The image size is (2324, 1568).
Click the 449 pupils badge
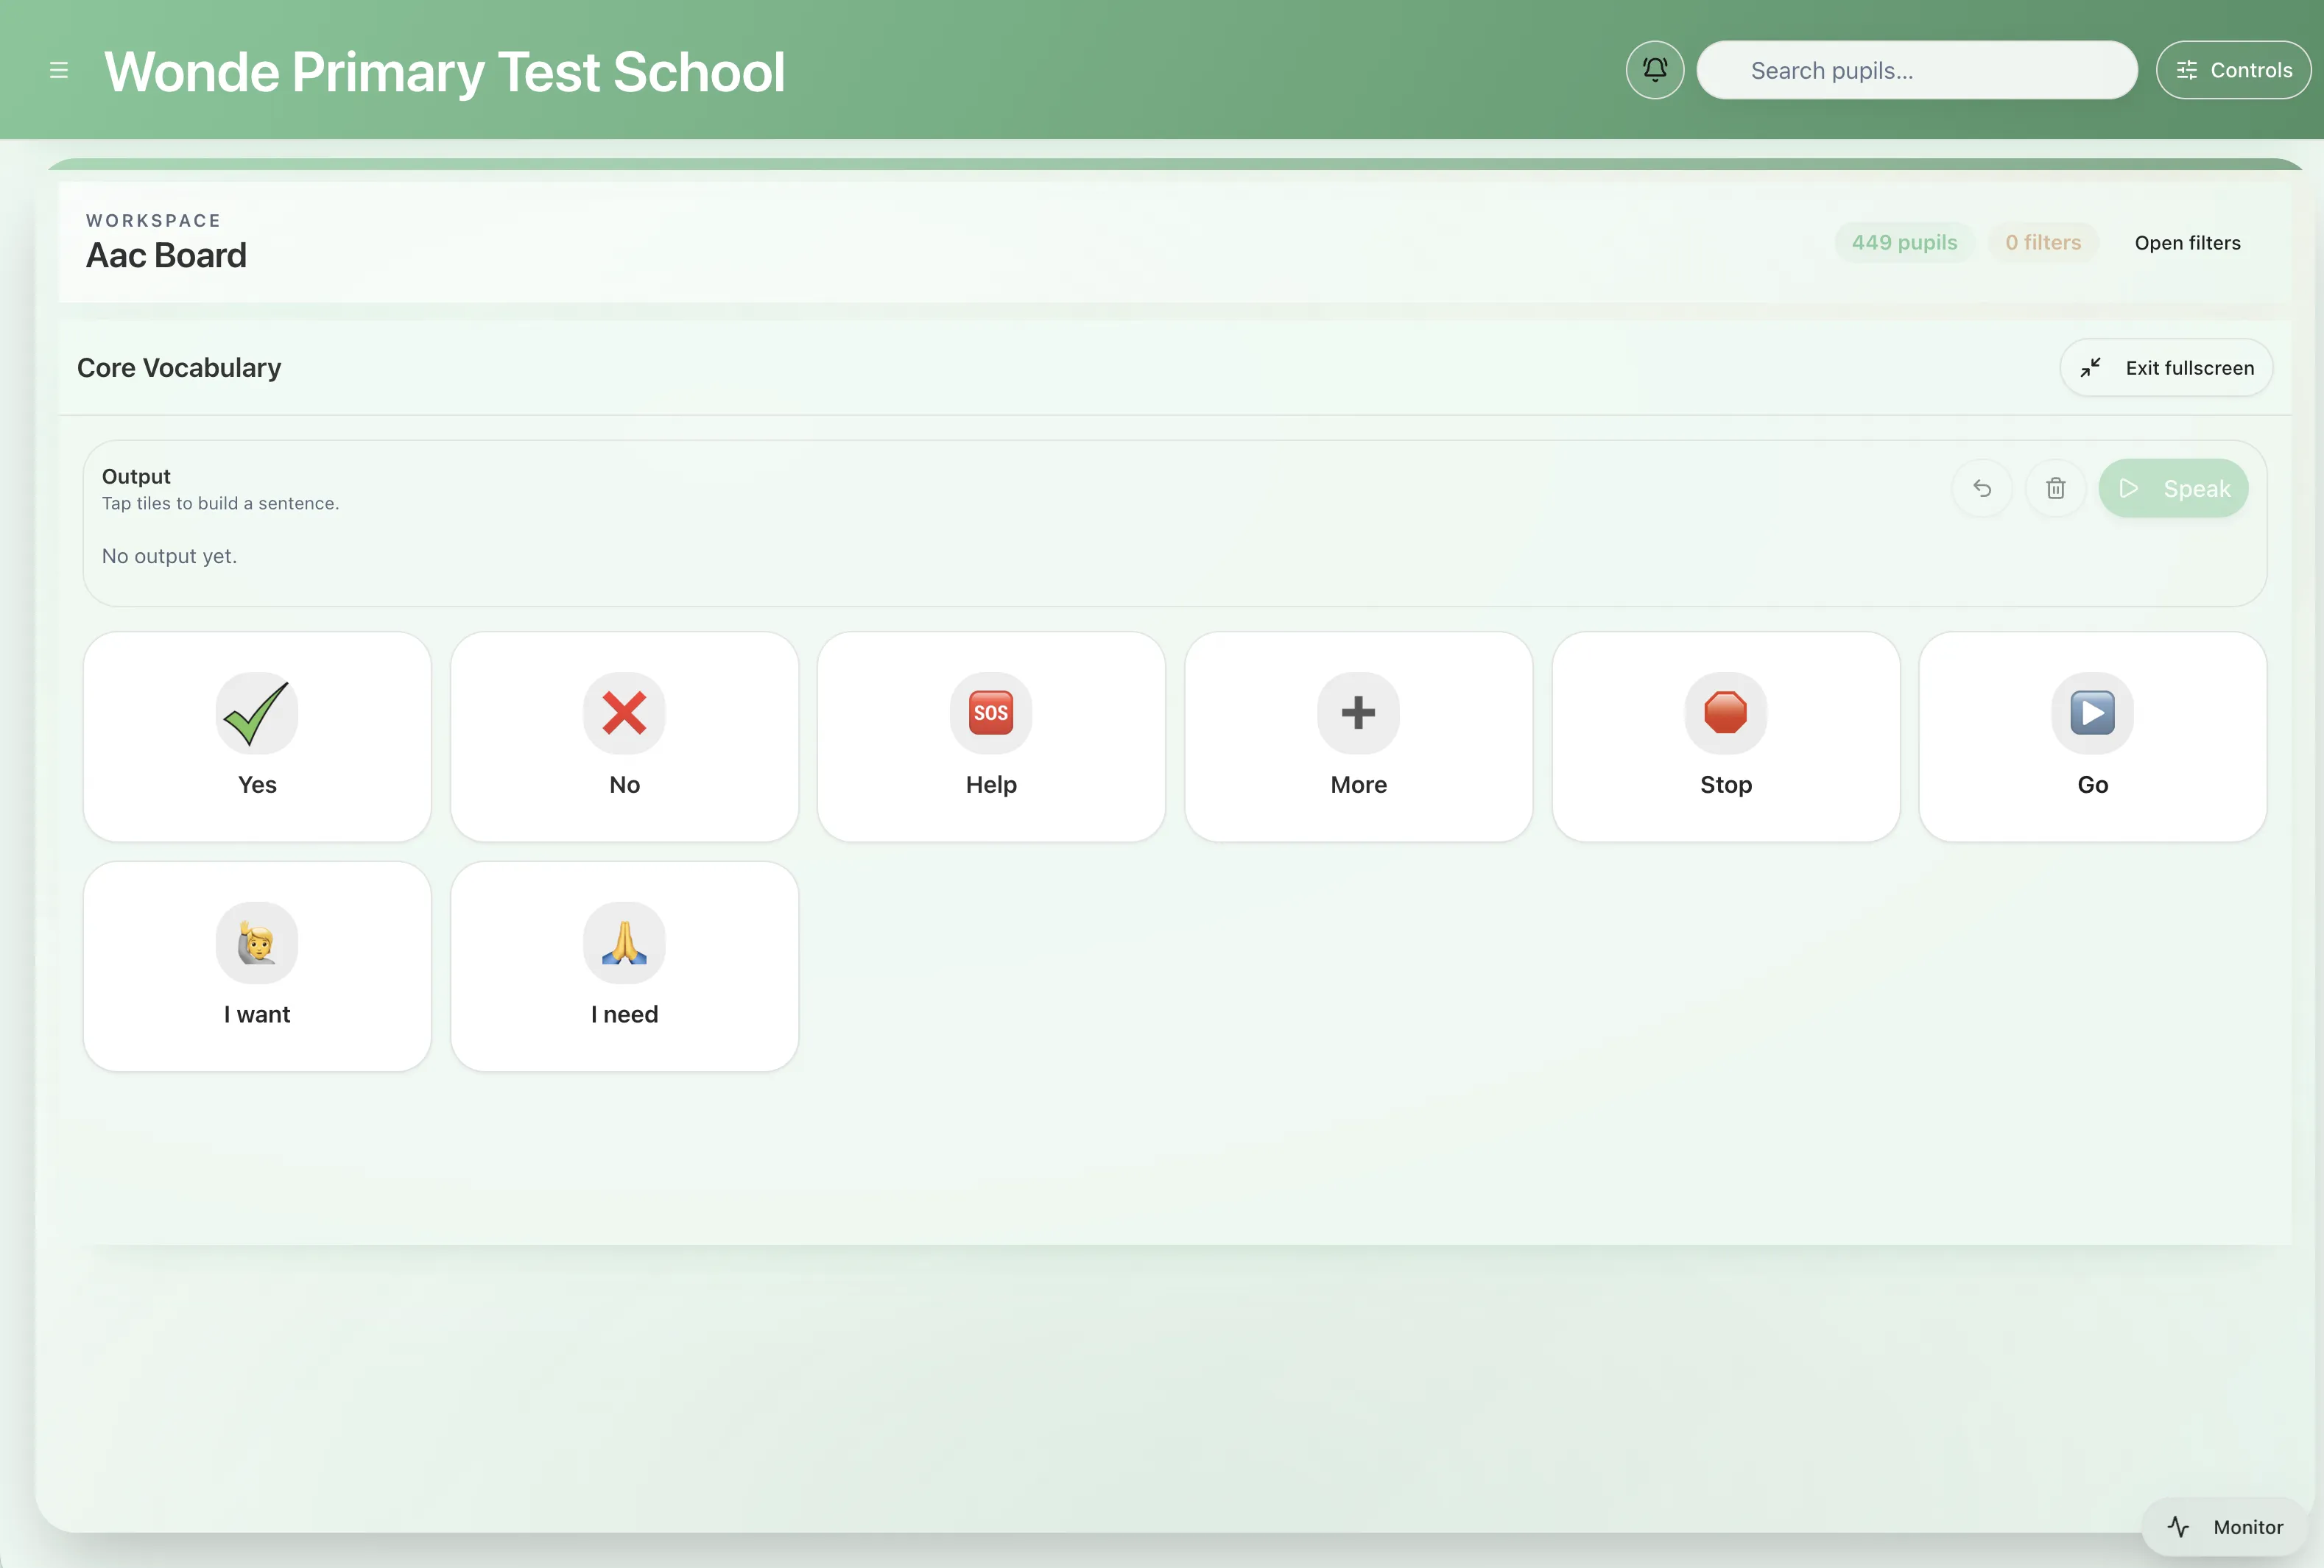coord(1904,242)
